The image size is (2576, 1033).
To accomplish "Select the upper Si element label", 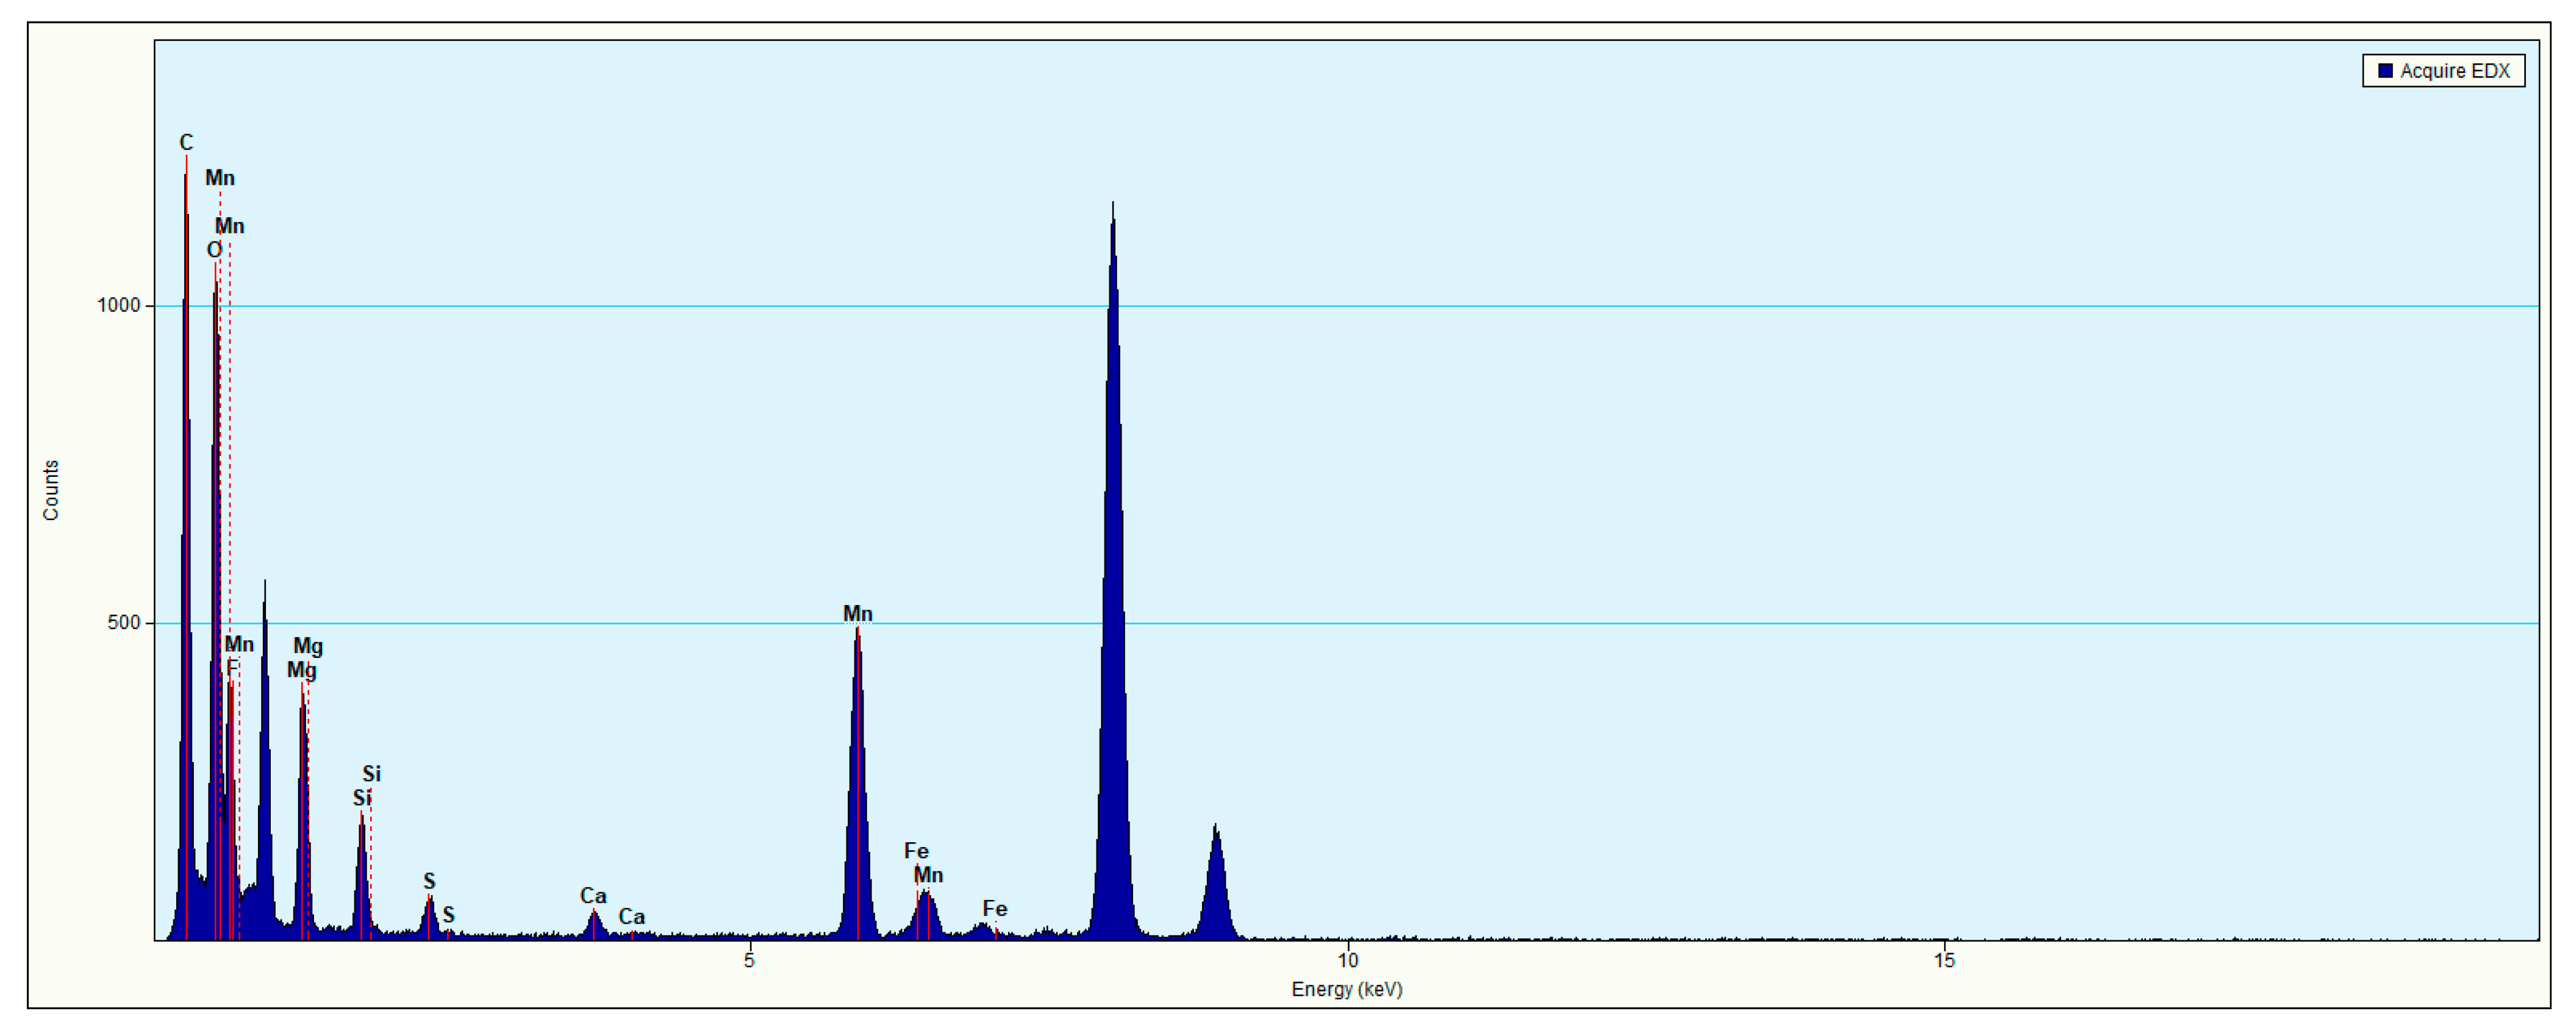I will (x=371, y=774).
